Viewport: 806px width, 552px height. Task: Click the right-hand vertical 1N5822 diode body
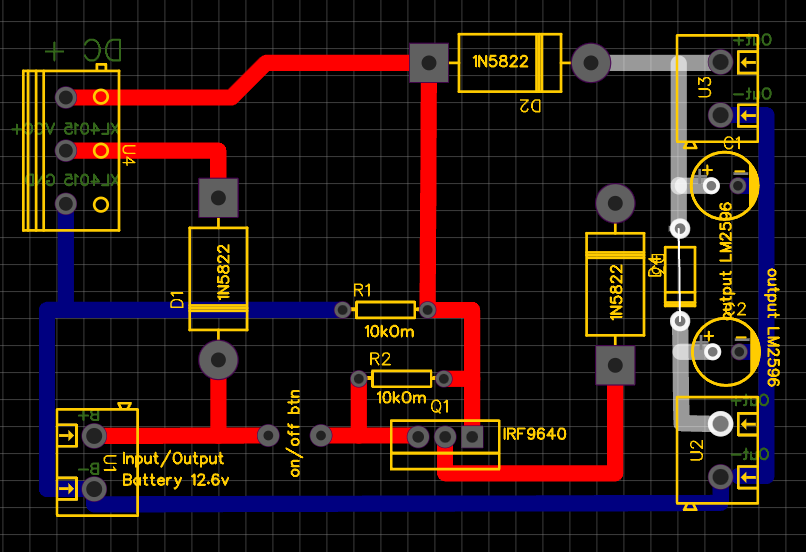point(615,284)
